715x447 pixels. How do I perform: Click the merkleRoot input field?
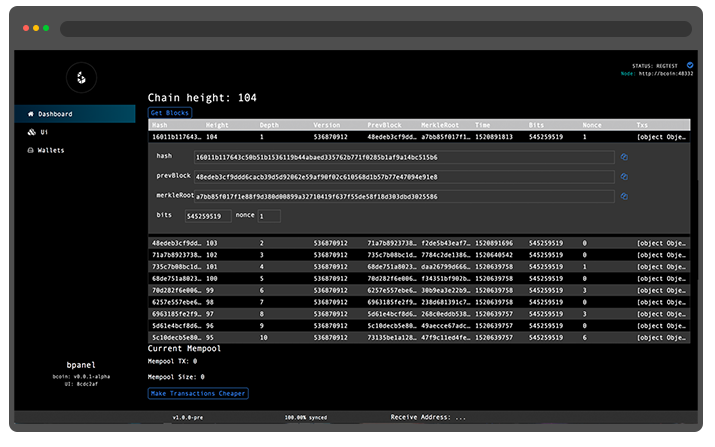click(404, 197)
